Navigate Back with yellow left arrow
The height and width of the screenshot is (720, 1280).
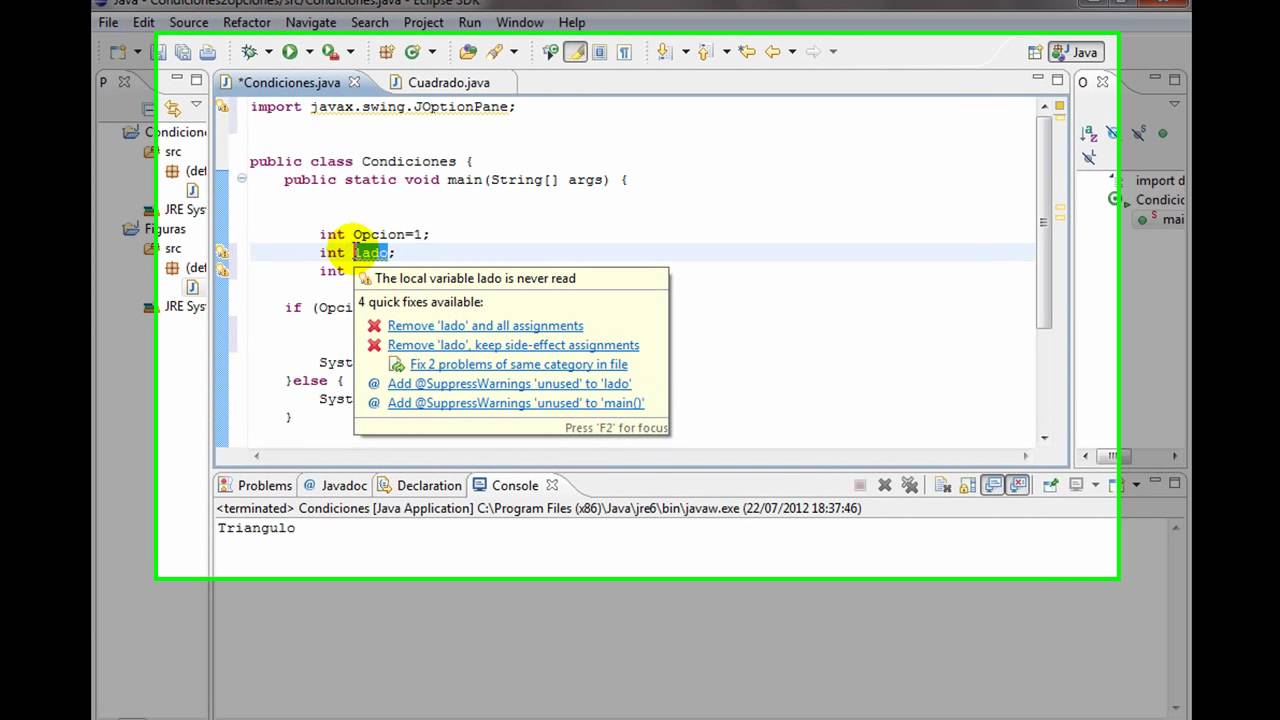coord(772,52)
